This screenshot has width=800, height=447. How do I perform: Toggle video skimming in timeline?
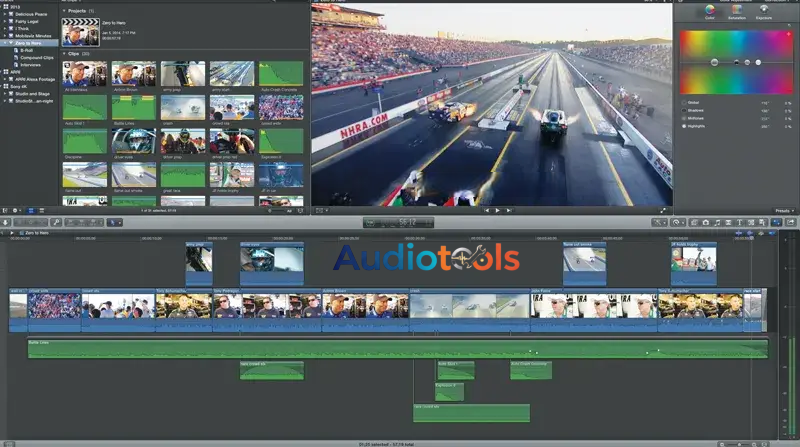(738, 233)
